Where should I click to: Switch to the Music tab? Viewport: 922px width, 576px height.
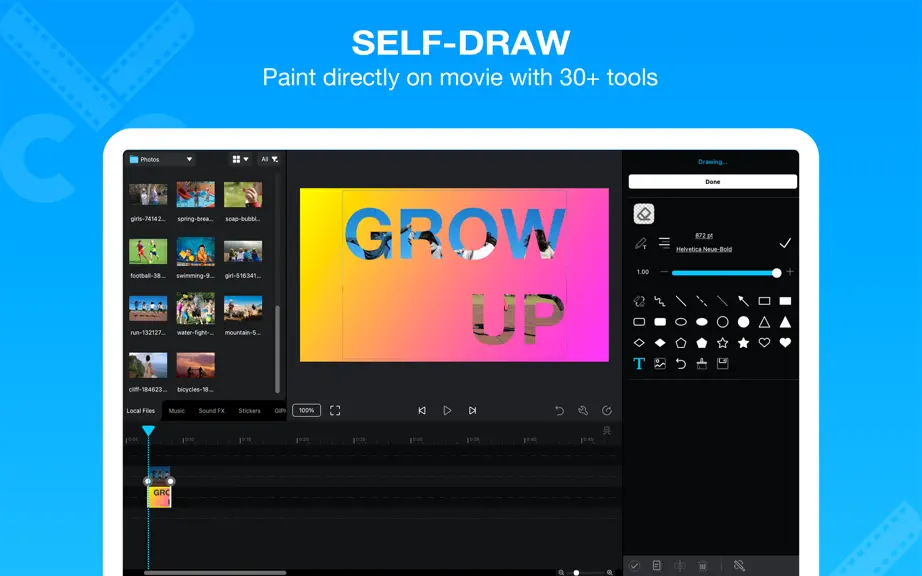[x=176, y=411]
